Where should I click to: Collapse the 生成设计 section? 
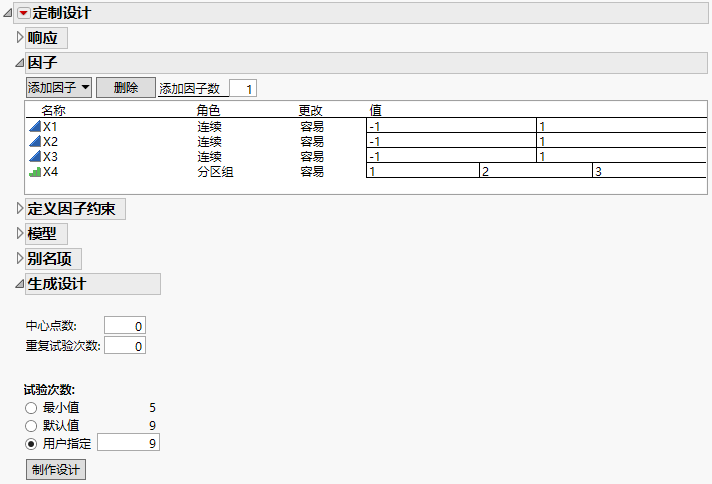20,284
